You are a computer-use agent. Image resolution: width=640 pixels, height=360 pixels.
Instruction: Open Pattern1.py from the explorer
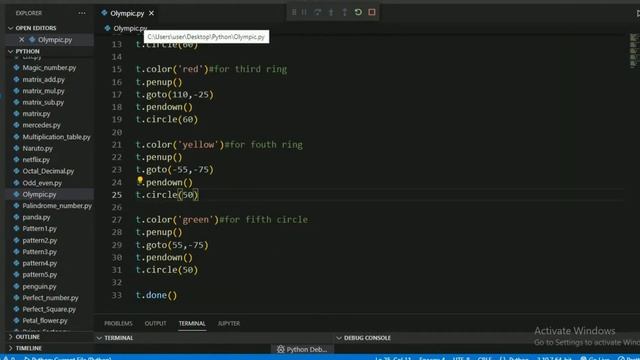click(40, 229)
